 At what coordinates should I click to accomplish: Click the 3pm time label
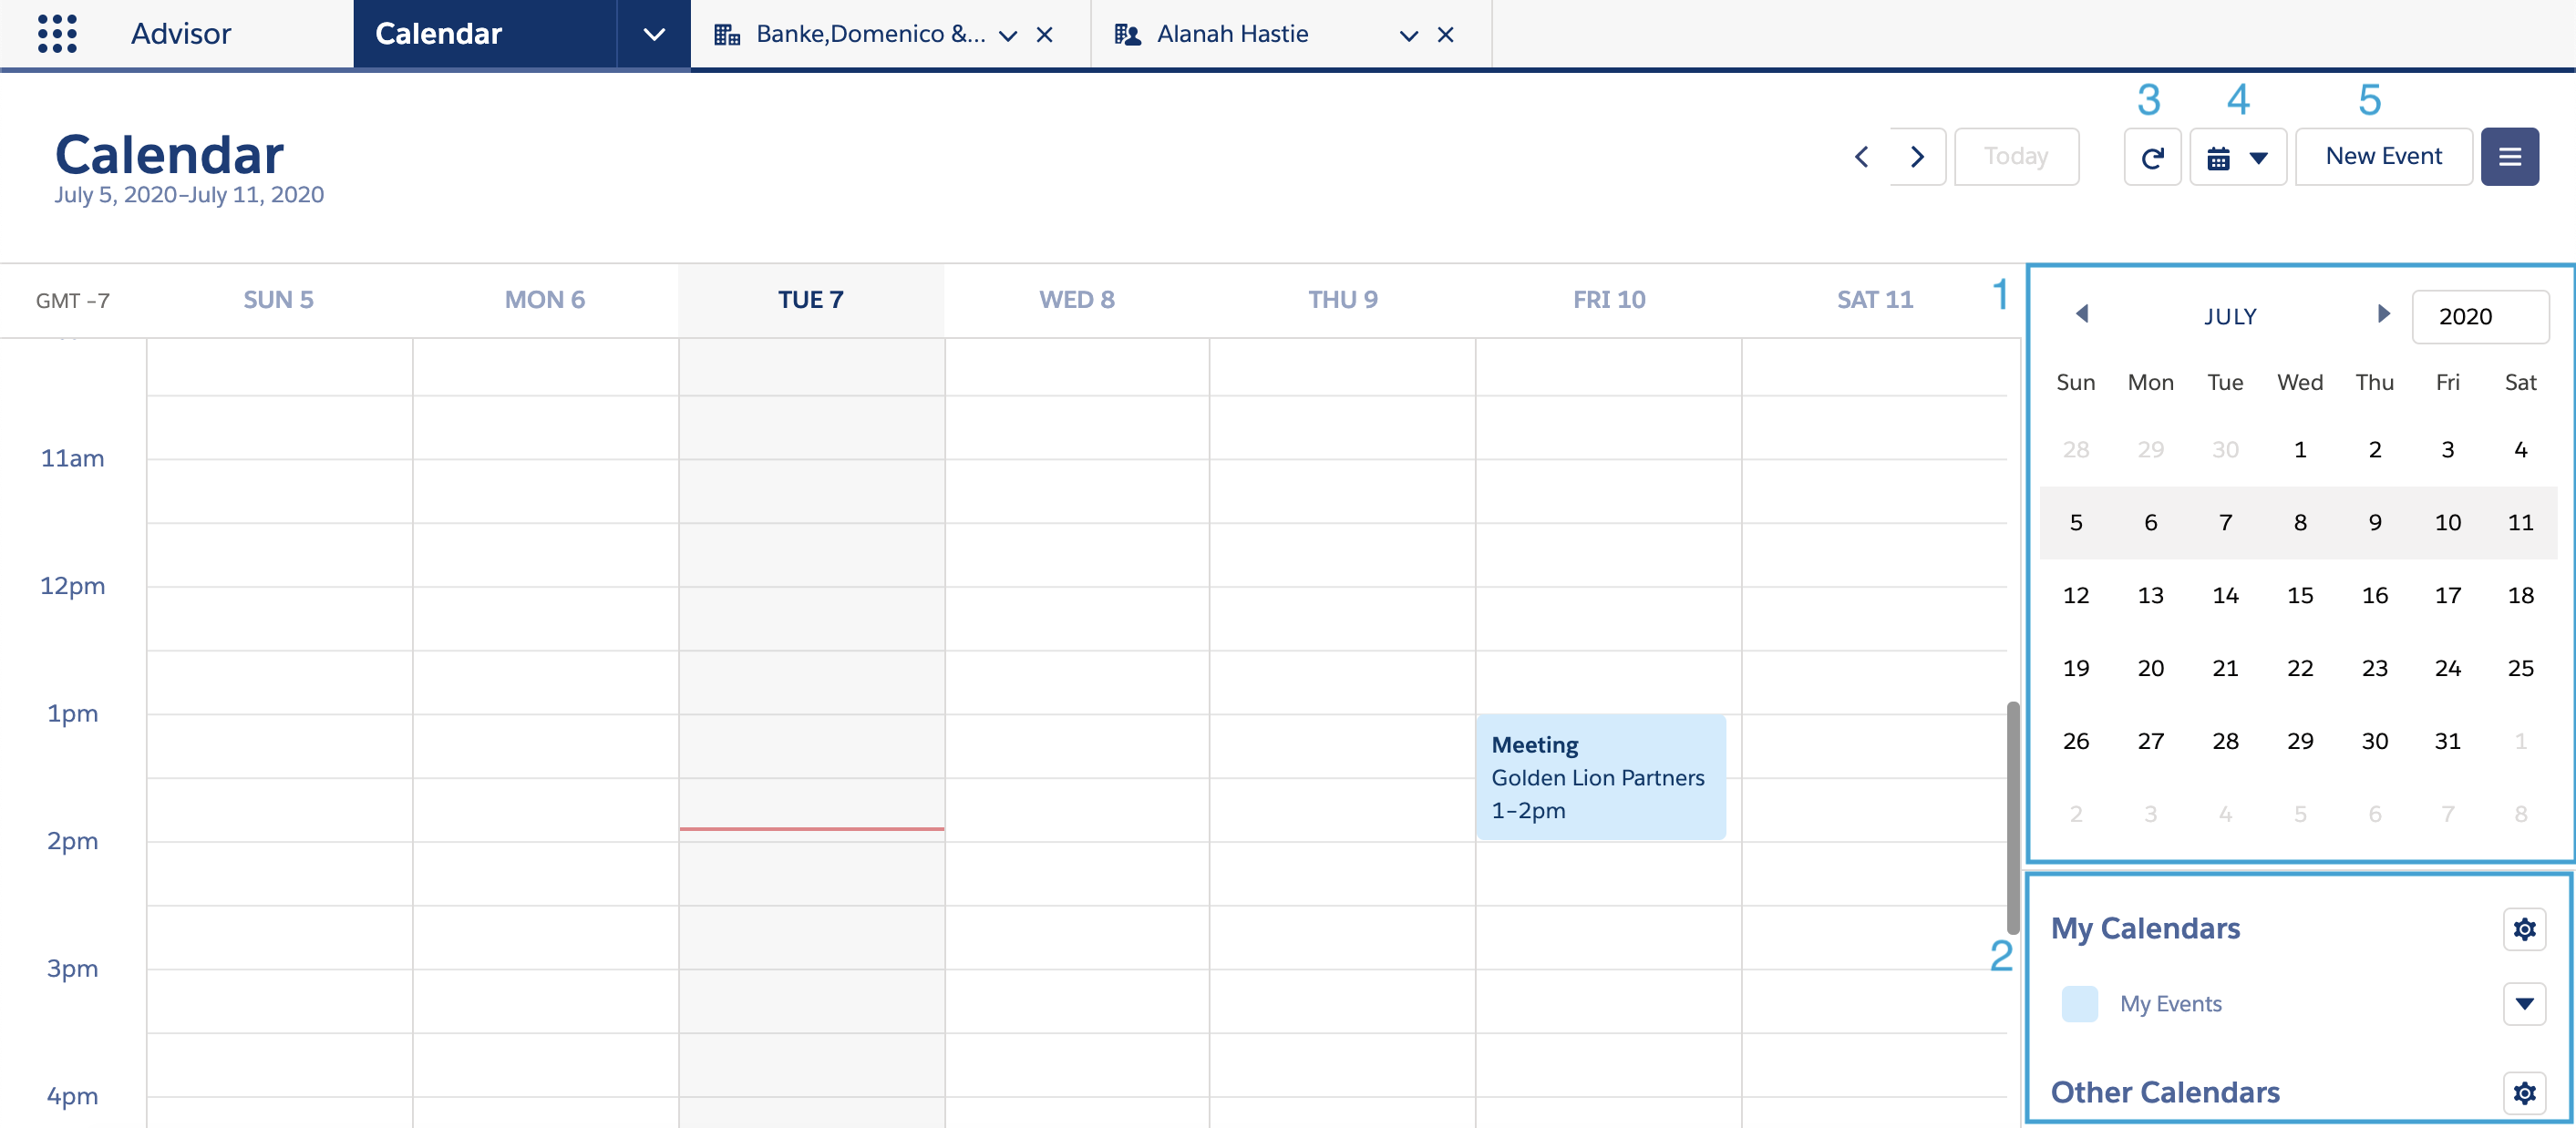coord(72,969)
